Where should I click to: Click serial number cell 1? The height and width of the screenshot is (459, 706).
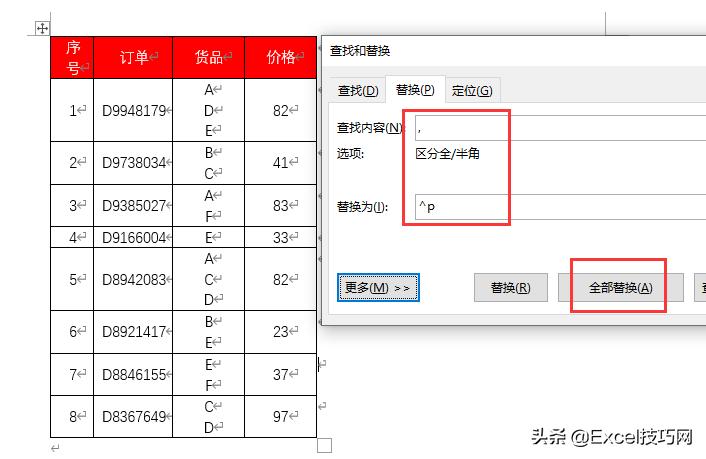coord(72,110)
